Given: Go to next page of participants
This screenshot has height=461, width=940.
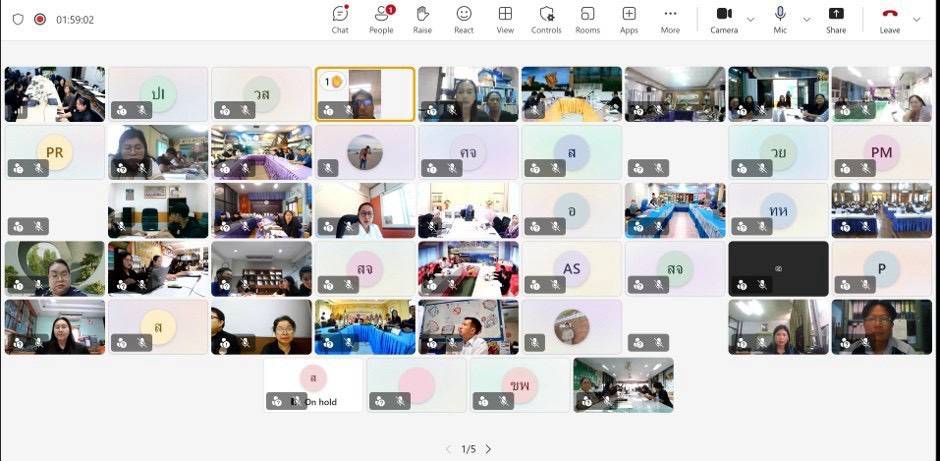Looking at the screenshot, I should [488, 449].
